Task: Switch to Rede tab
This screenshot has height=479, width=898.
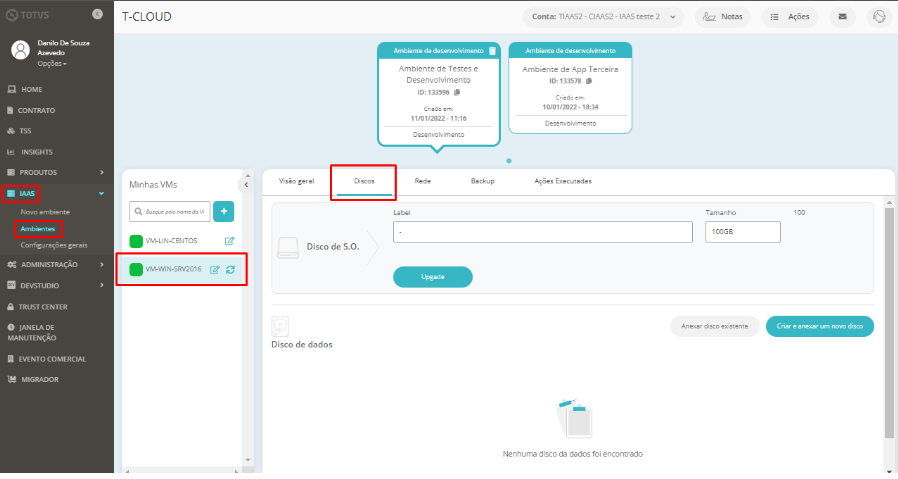Action: [x=423, y=181]
